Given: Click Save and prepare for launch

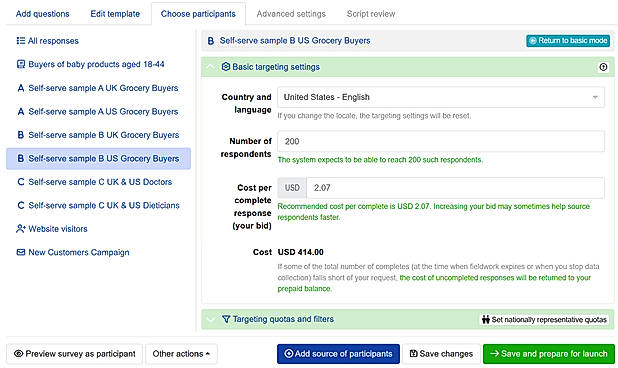Looking at the screenshot, I should point(549,354).
